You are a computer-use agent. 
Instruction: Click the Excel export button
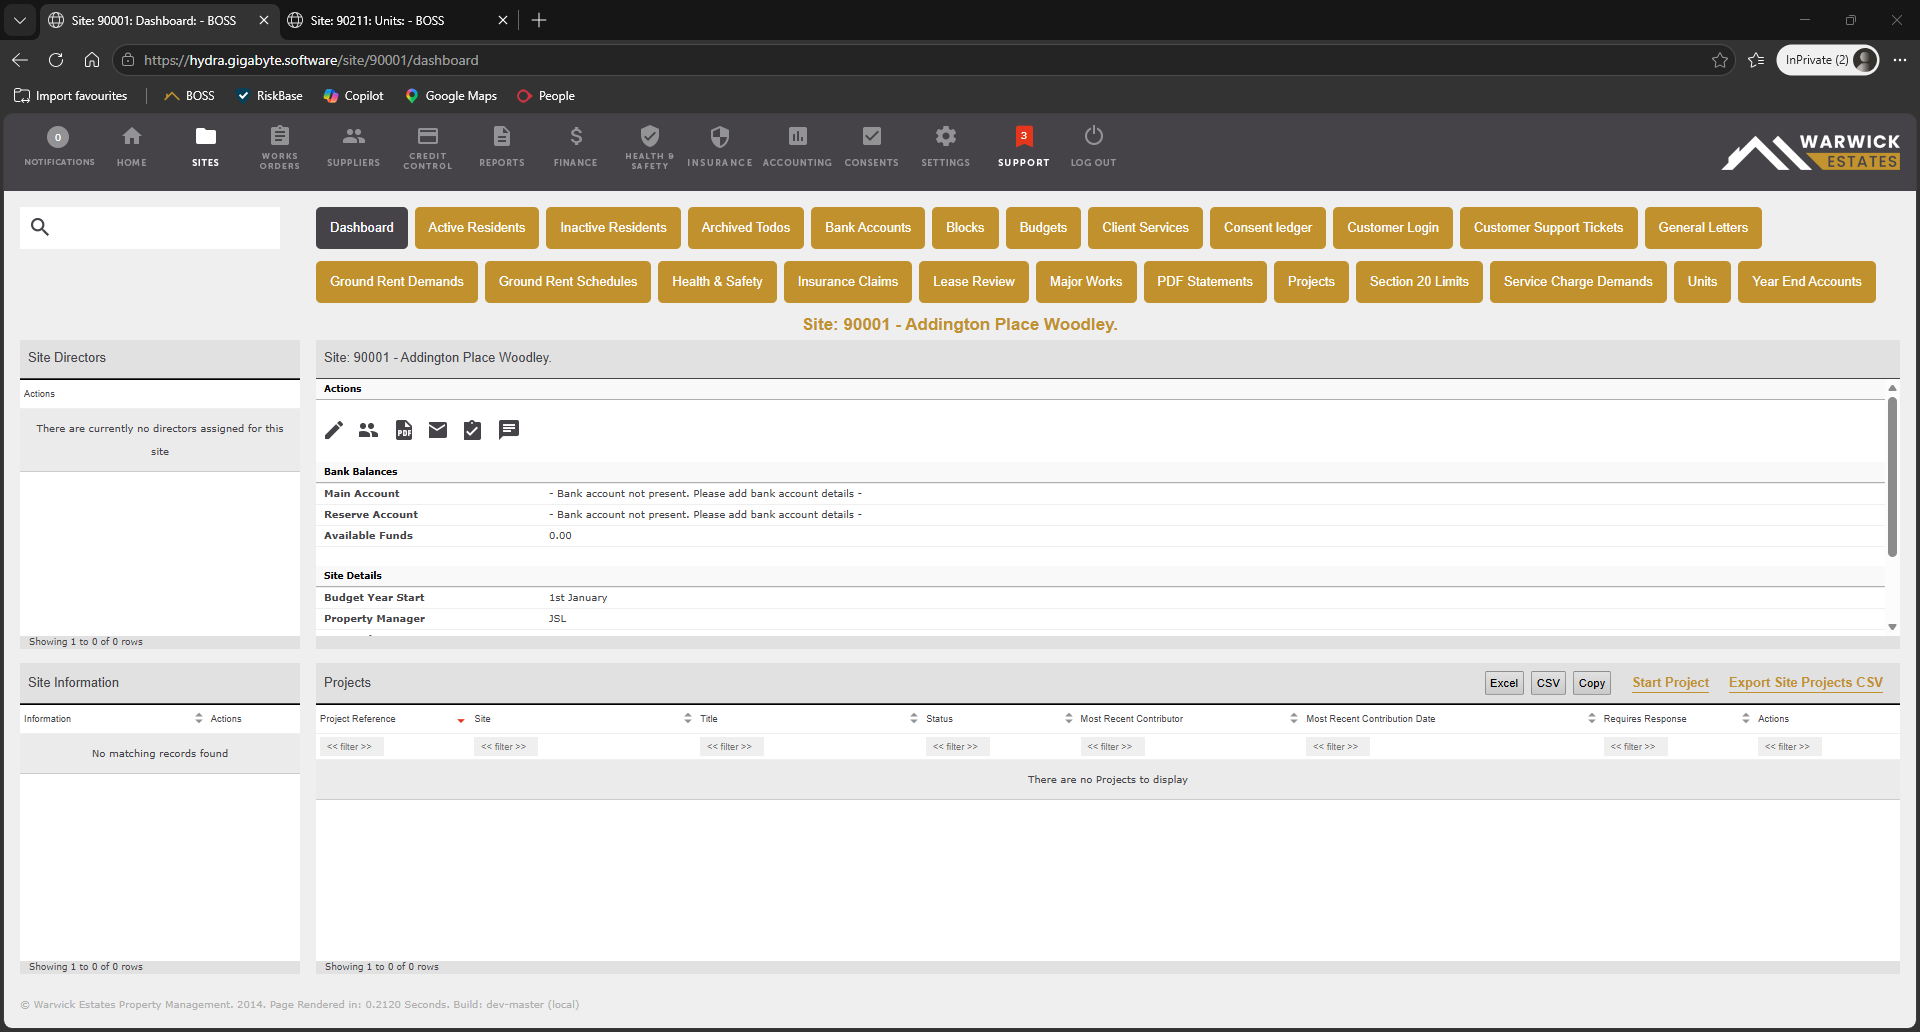coord(1504,683)
